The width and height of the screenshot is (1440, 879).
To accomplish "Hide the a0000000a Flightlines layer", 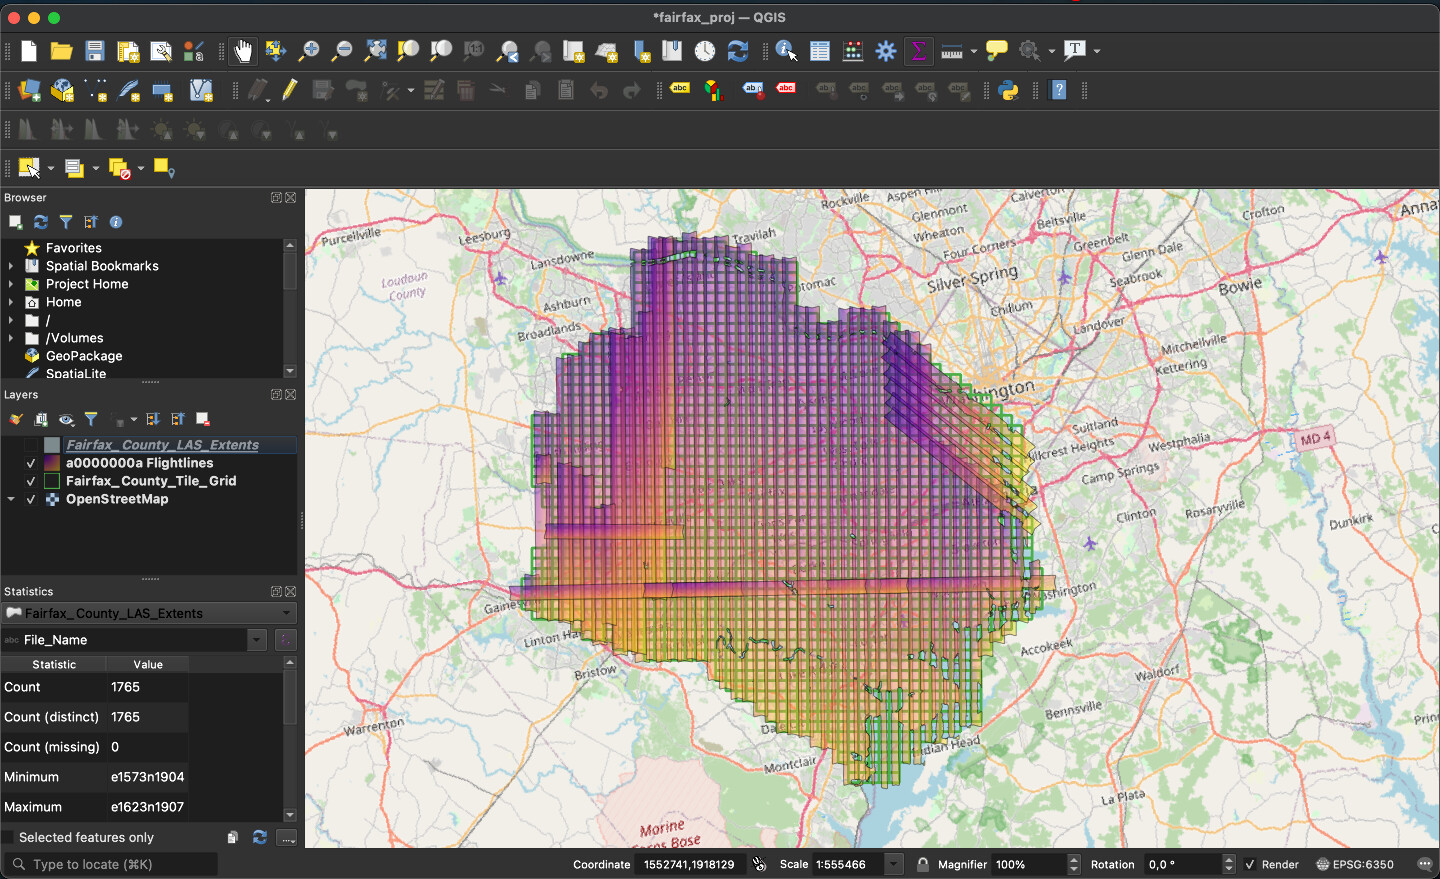I will click(x=31, y=463).
